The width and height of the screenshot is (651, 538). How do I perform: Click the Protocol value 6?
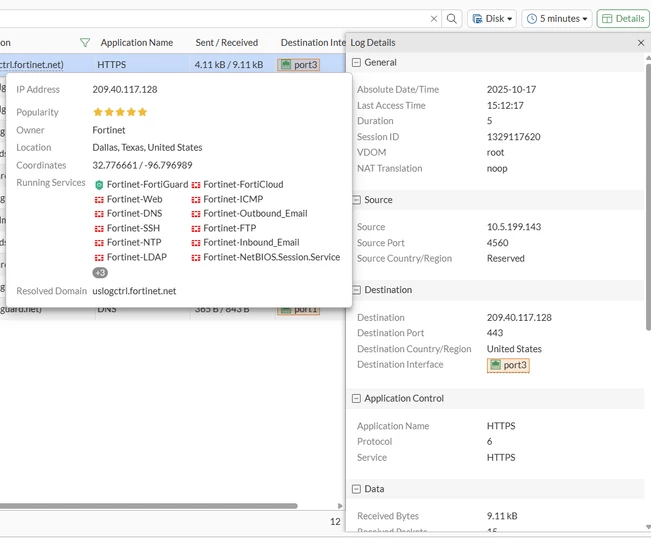coord(489,441)
